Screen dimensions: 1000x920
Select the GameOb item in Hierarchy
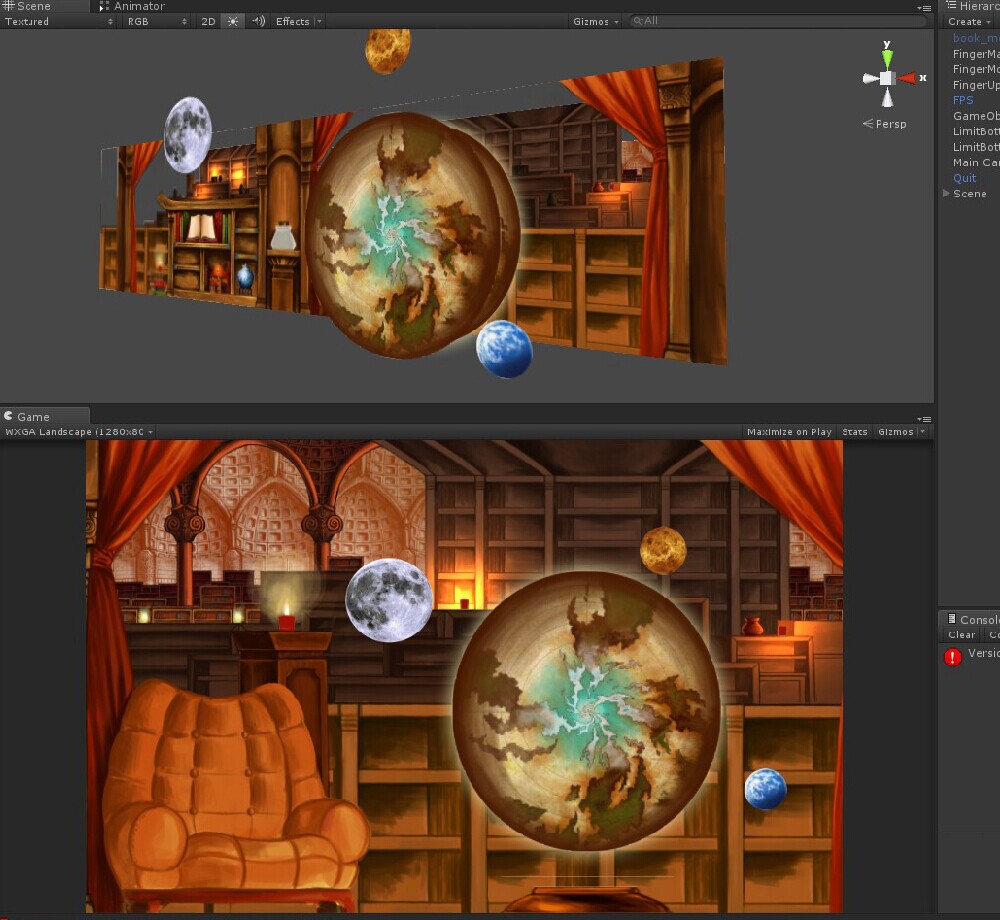pyautogui.click(x=976, y=116)
